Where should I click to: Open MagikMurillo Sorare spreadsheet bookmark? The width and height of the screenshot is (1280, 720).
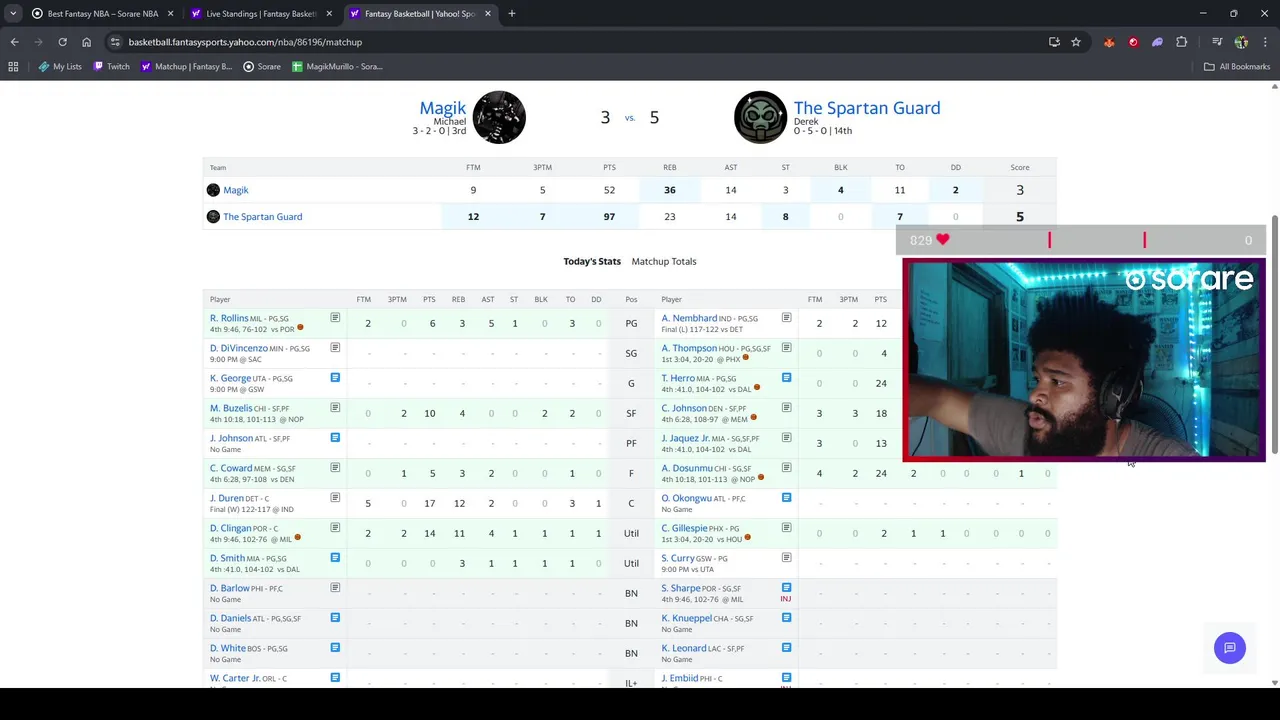[x=337, y=66]
